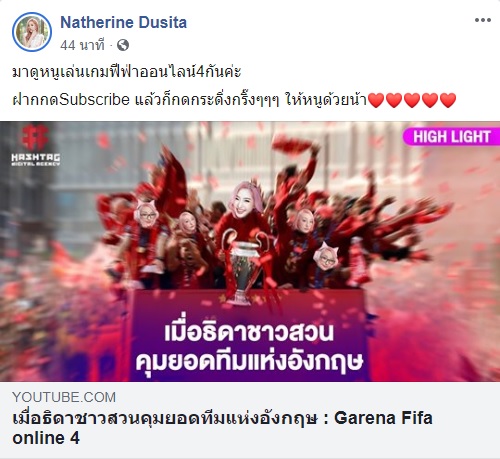Open the YouTube video preview thumbnail
Viewport: 500px width, 459px height.
(250, 252)
